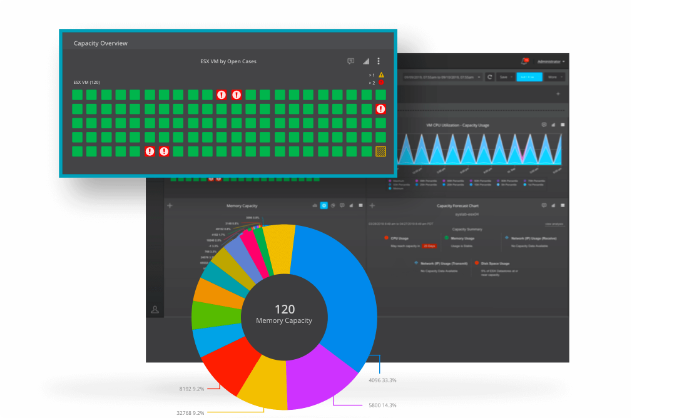Click the left red alert tile in the top grid row
Screen dimensions: 695x418
pos(222,95)
